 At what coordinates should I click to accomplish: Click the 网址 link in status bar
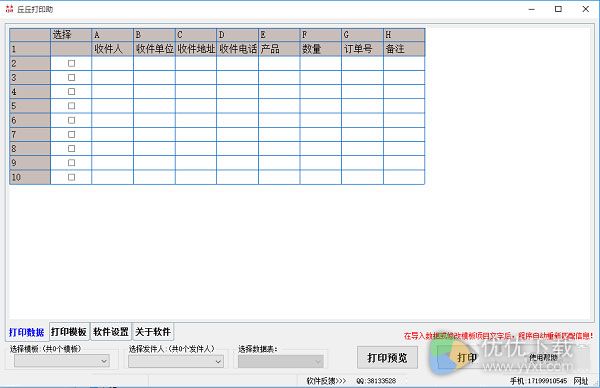click(581, 381)
